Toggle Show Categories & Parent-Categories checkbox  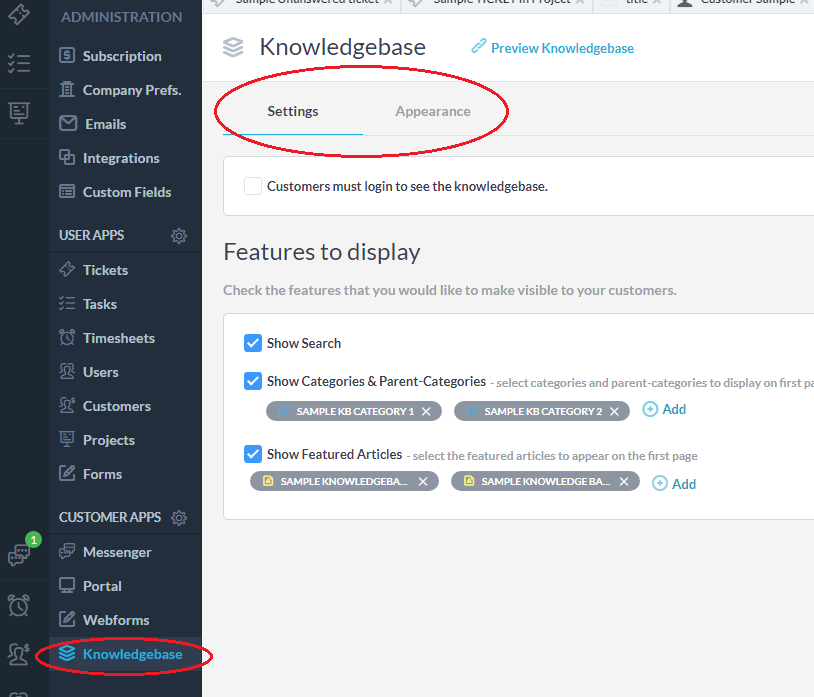click(x=253, y=381)
